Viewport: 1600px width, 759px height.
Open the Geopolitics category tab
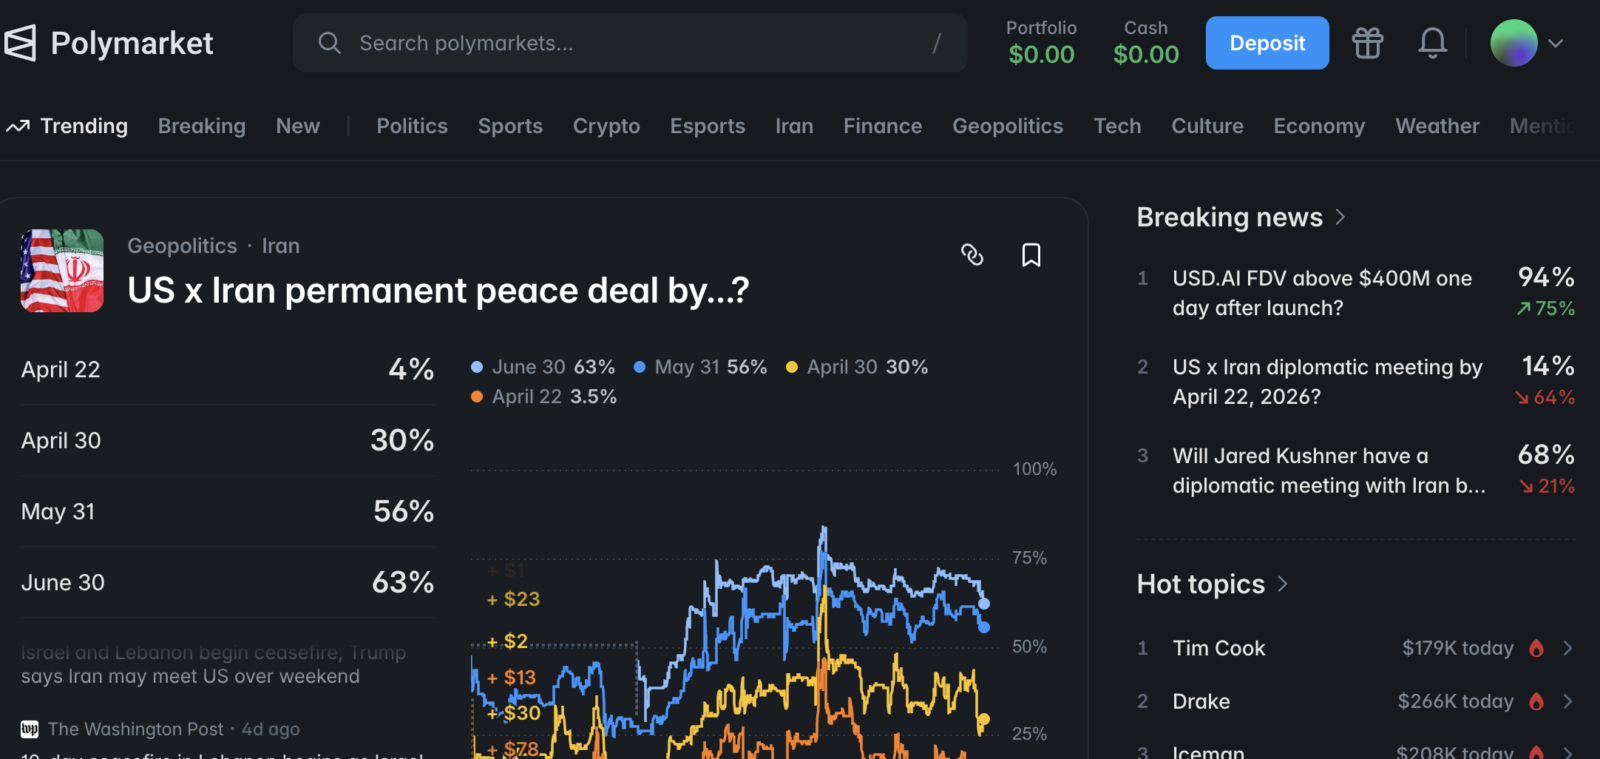click(x=1008, y=126)
